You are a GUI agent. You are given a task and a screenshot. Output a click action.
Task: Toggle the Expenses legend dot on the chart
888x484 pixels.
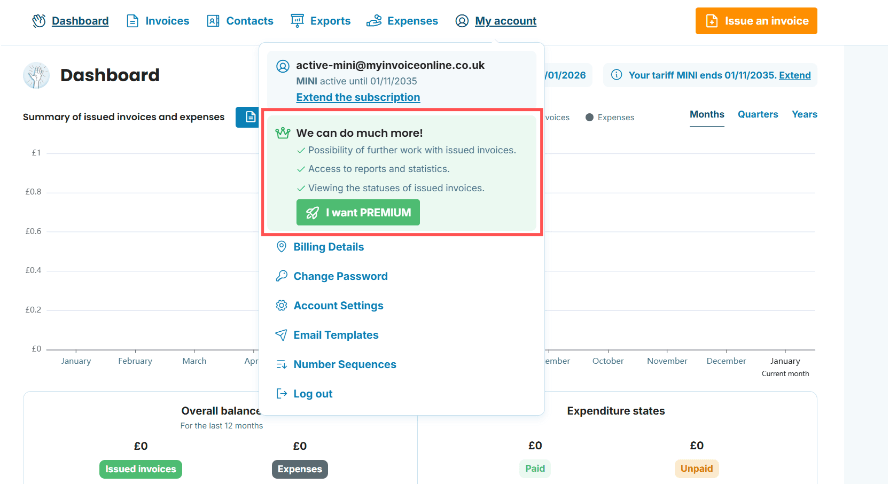589,117
